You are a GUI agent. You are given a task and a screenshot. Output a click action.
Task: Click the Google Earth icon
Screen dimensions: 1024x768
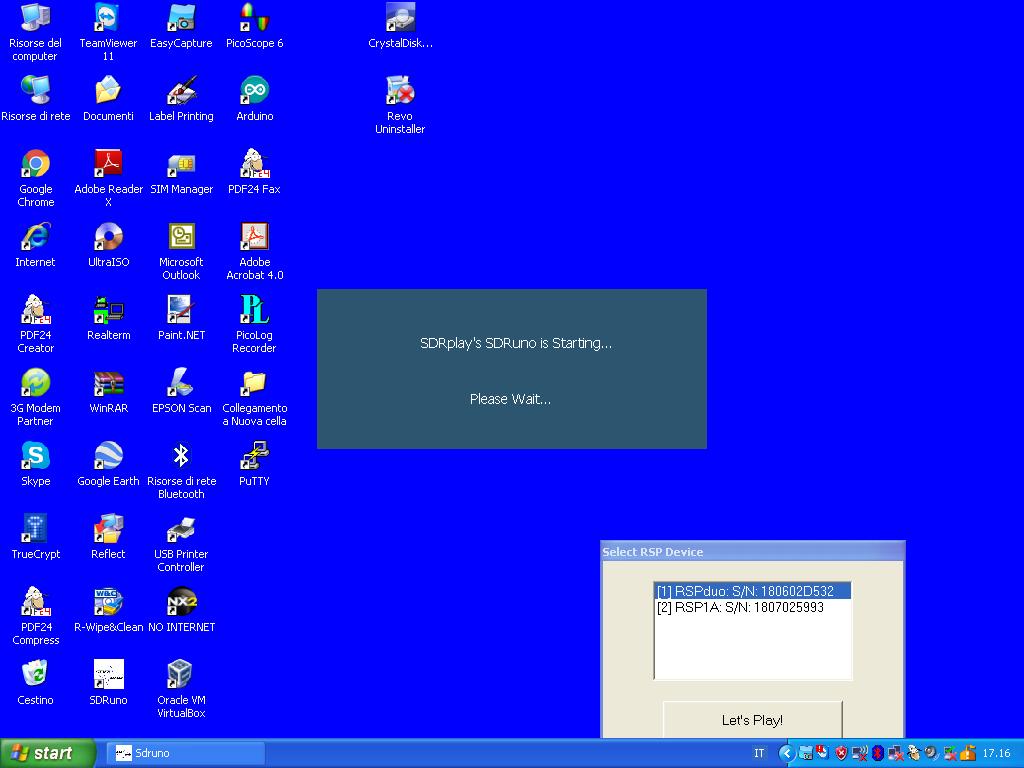tap(108, 456)
